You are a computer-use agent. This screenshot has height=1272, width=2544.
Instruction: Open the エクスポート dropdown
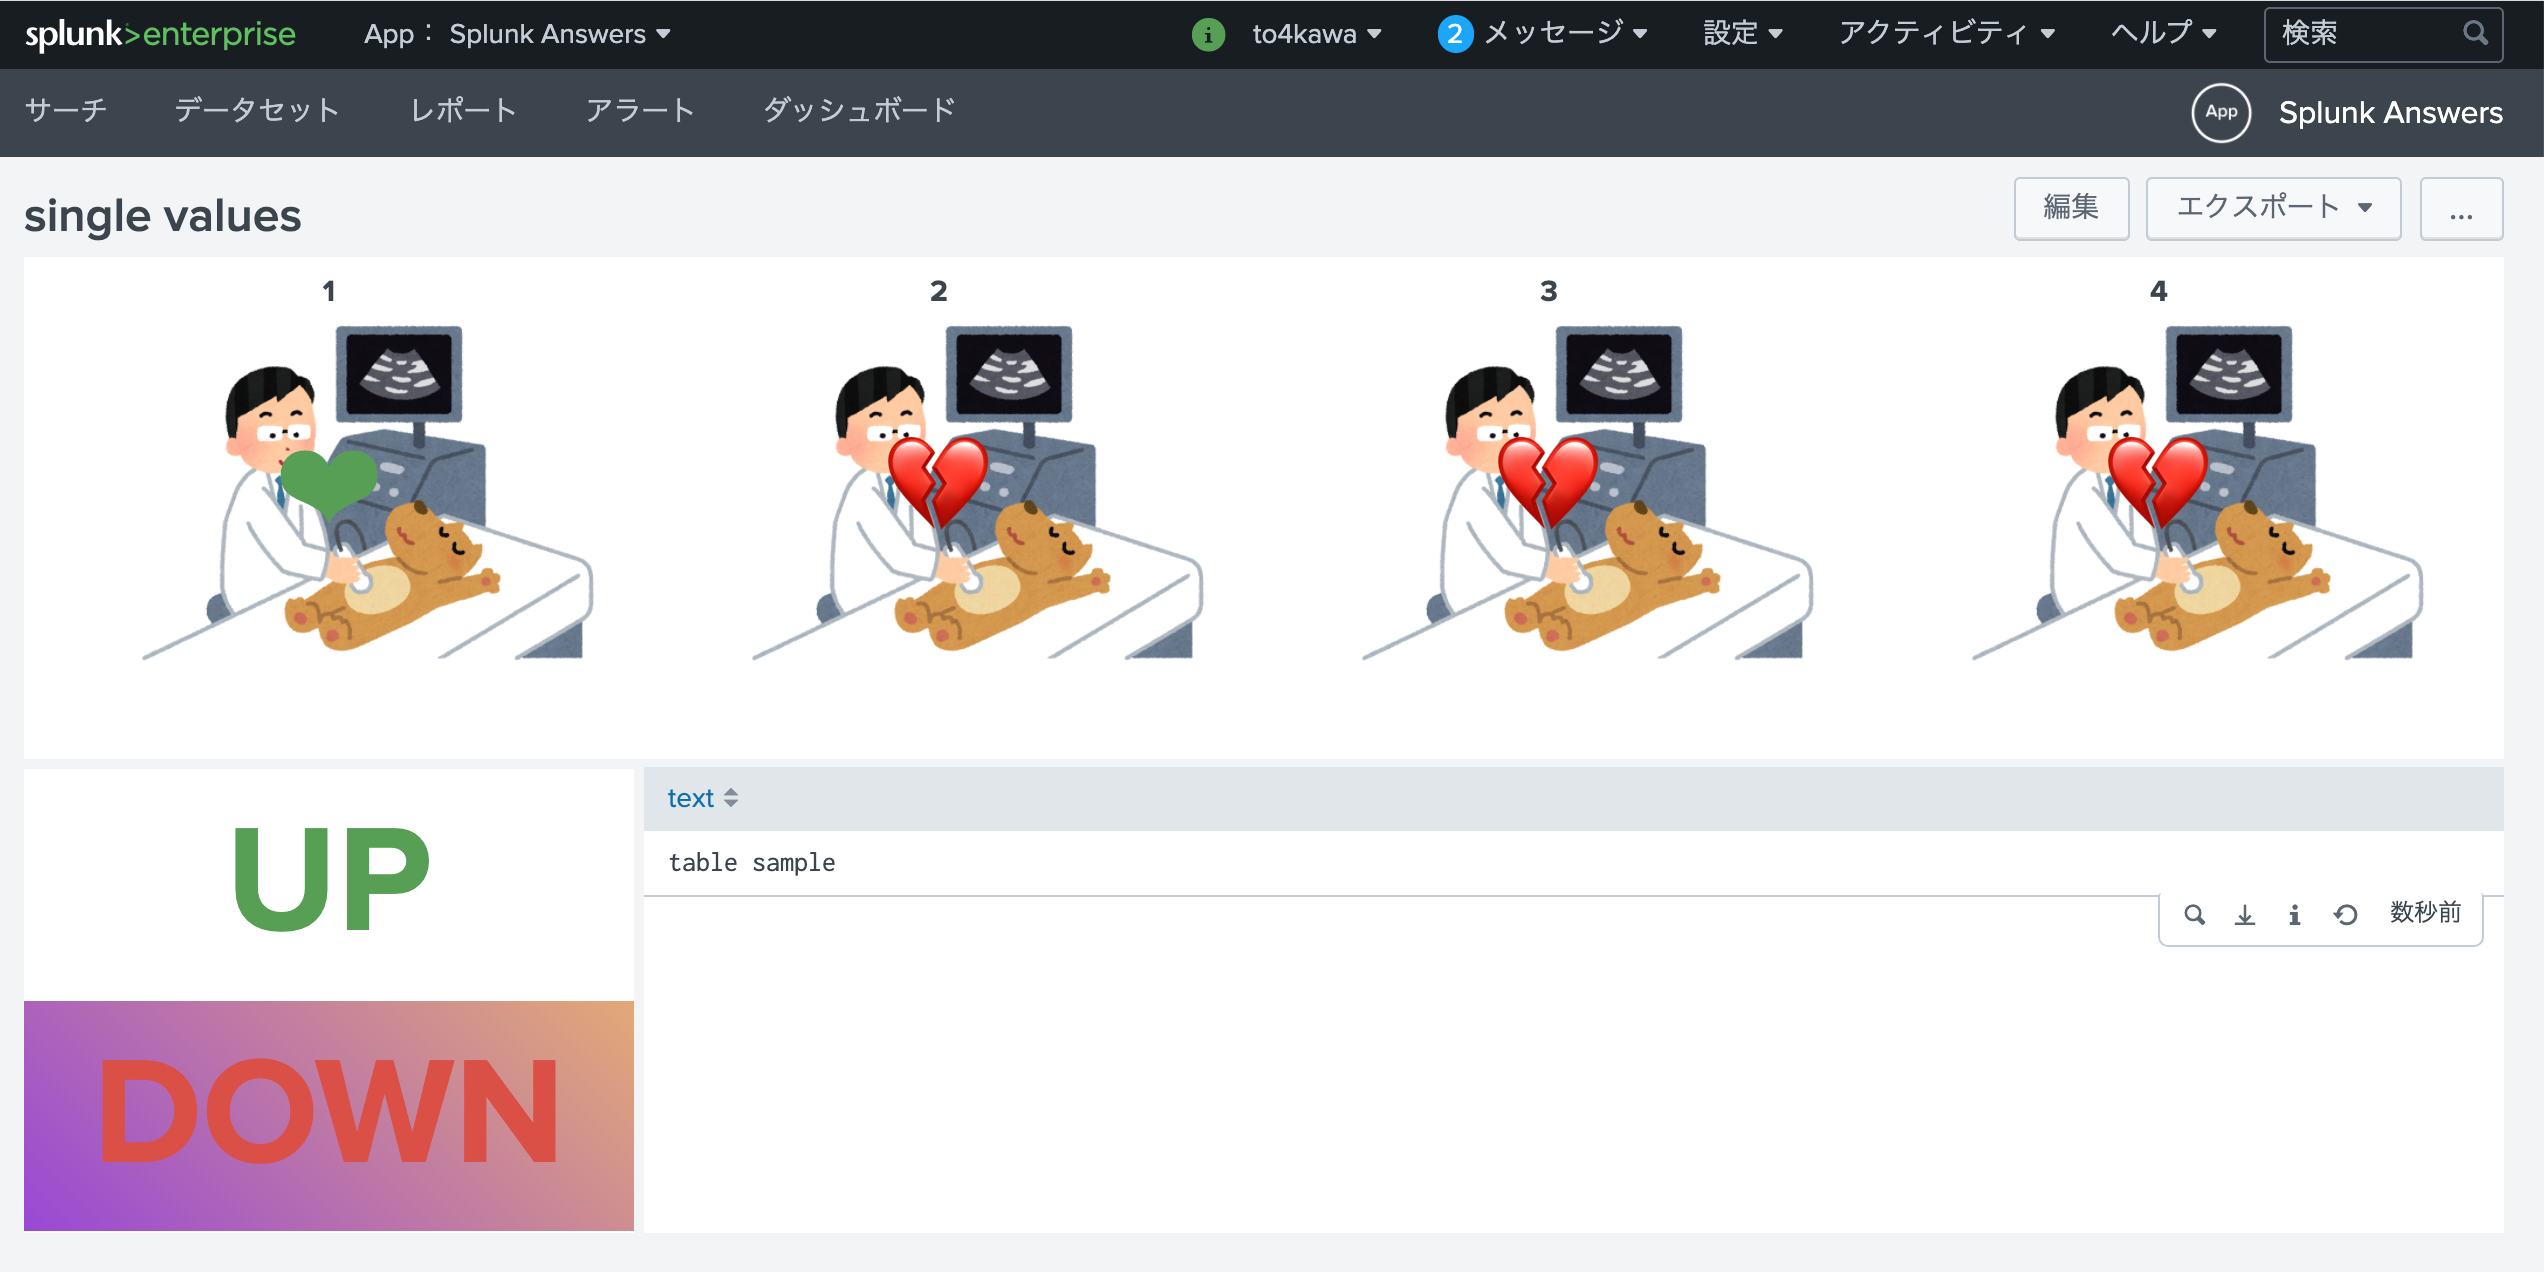[x=2272, y=208]
